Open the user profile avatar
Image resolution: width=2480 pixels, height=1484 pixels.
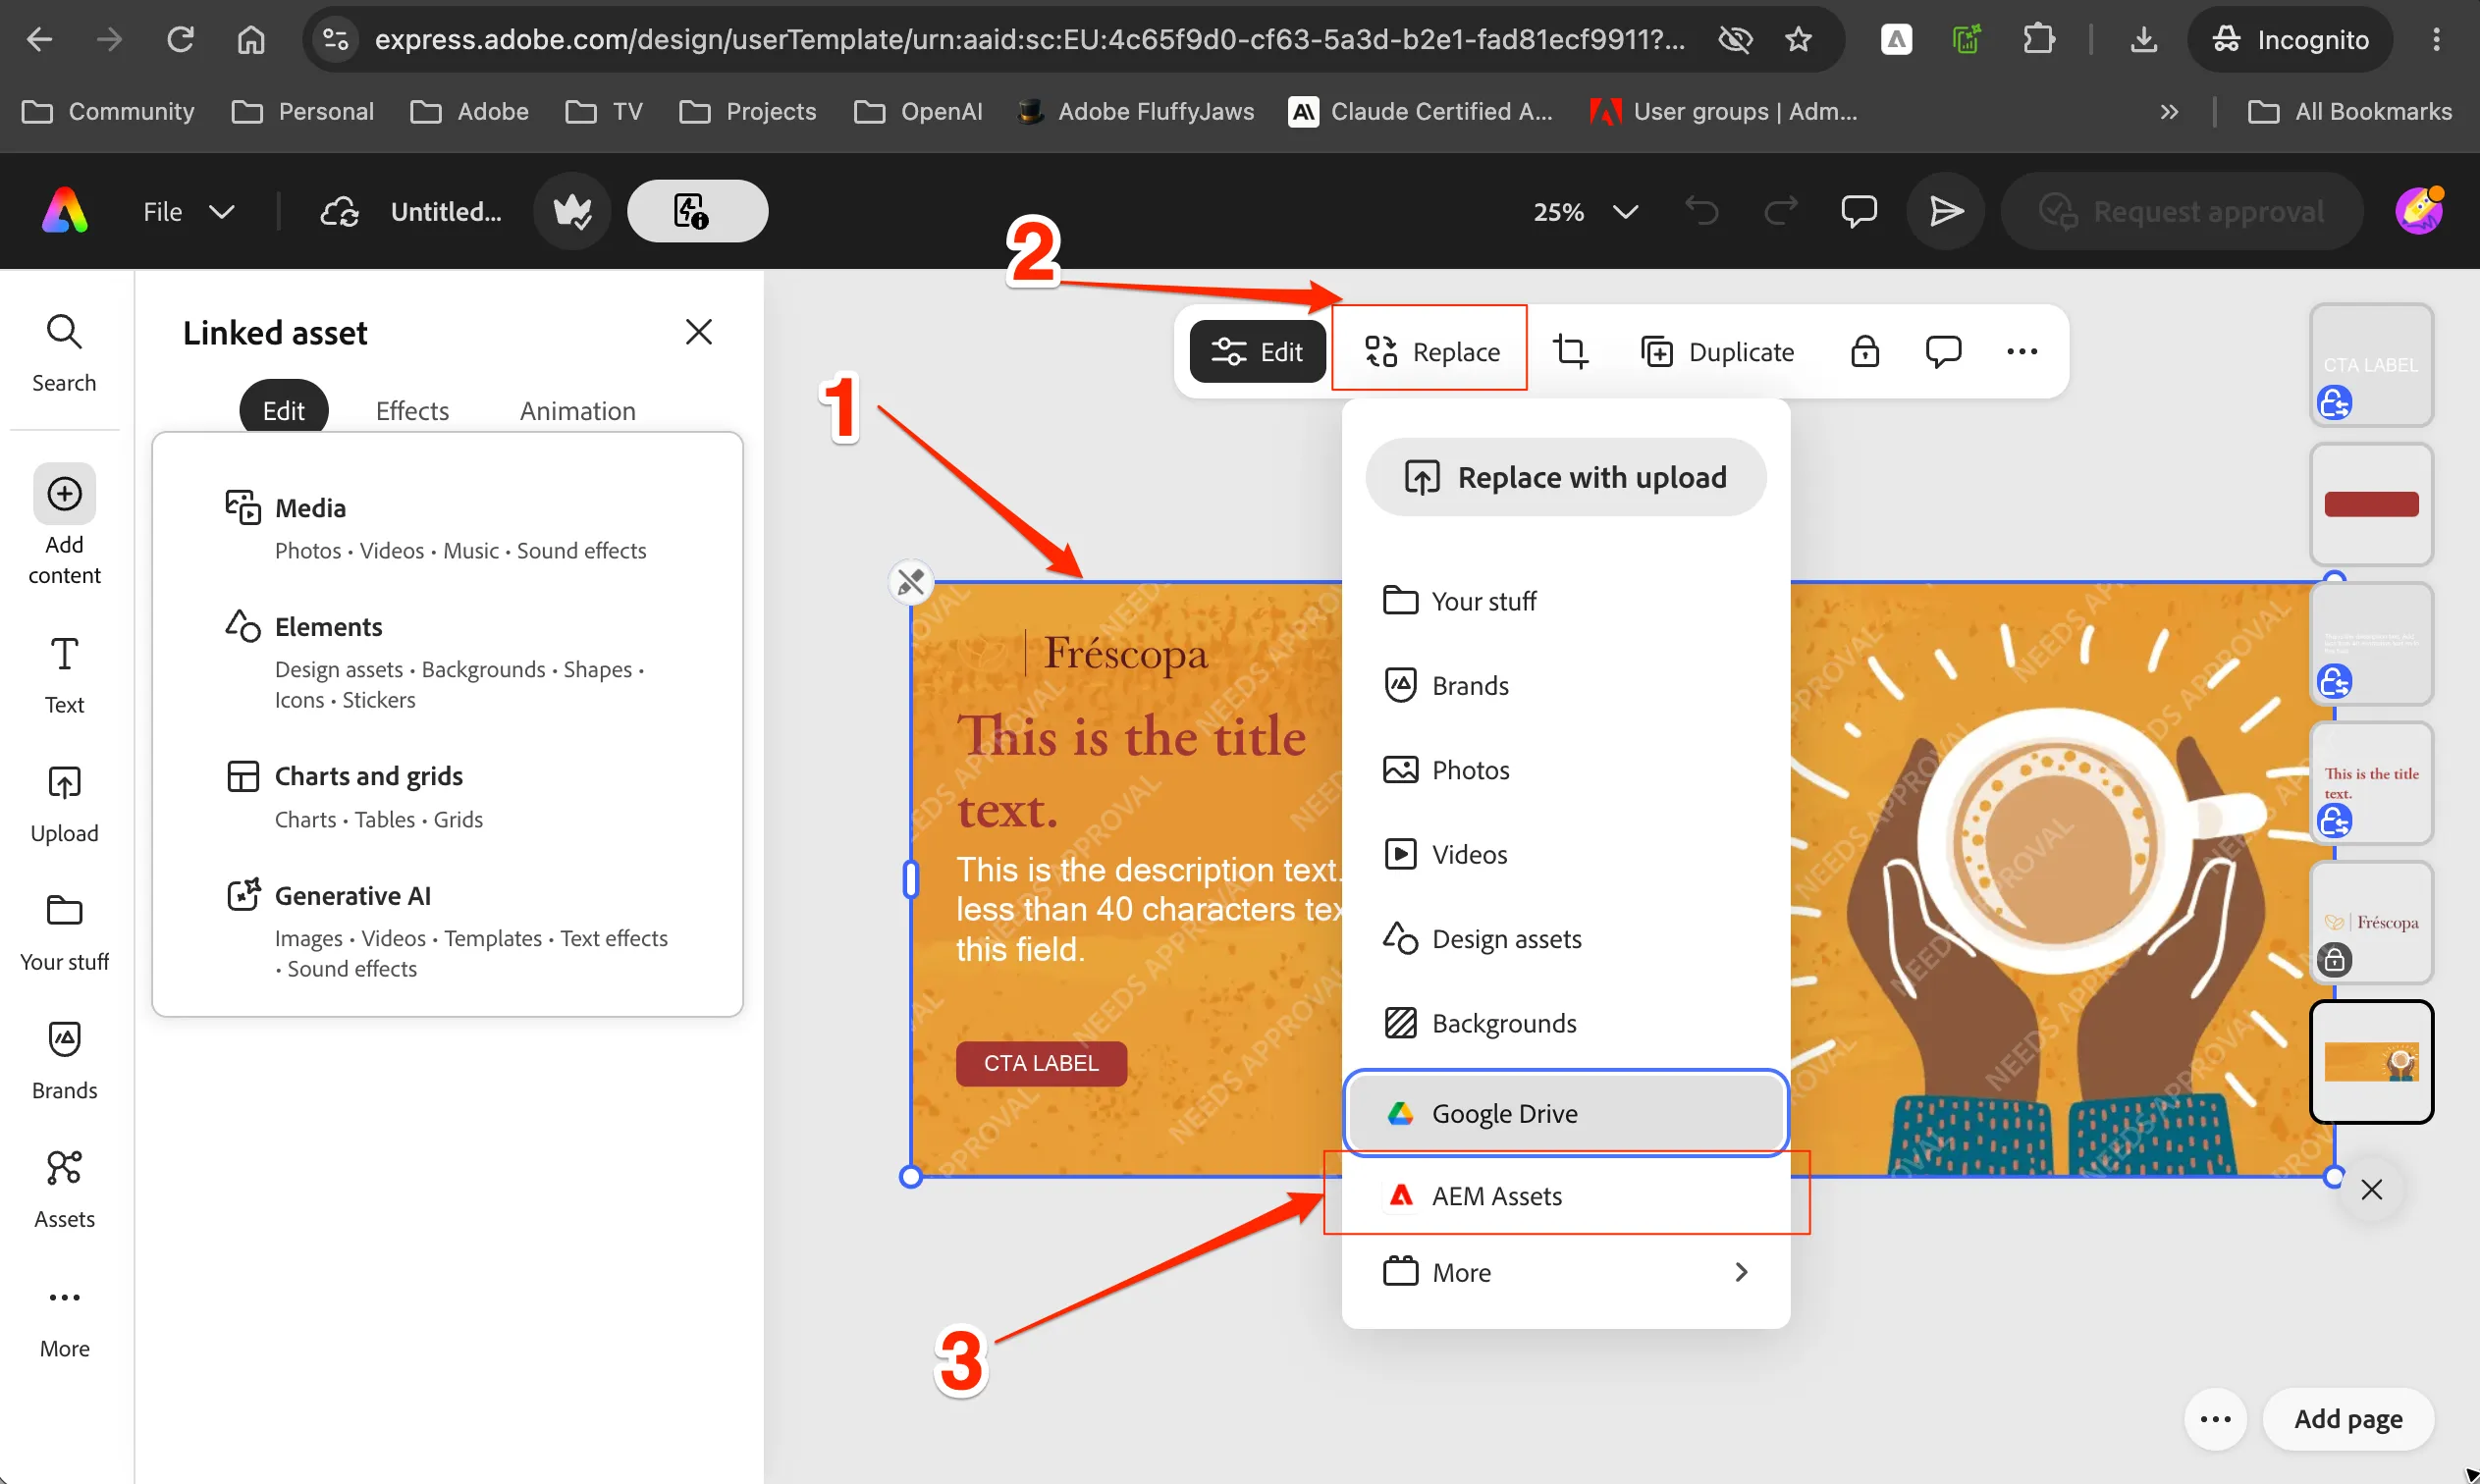coord(2419,211)
